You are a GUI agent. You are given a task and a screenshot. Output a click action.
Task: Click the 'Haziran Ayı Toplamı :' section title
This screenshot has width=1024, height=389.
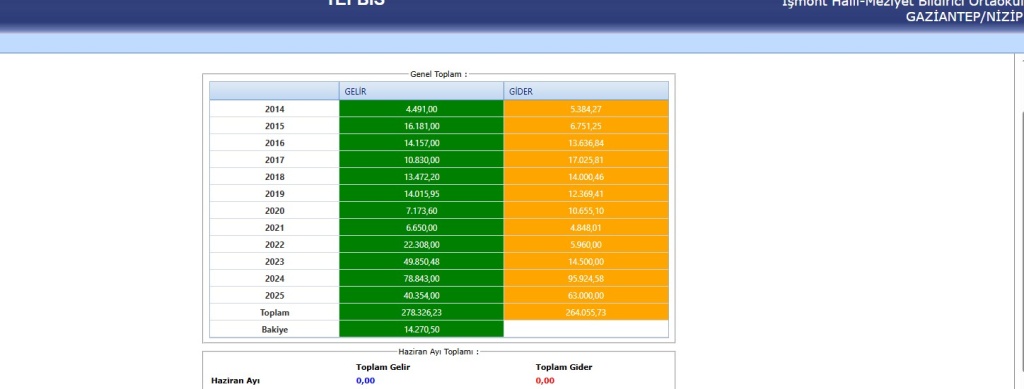438,352
